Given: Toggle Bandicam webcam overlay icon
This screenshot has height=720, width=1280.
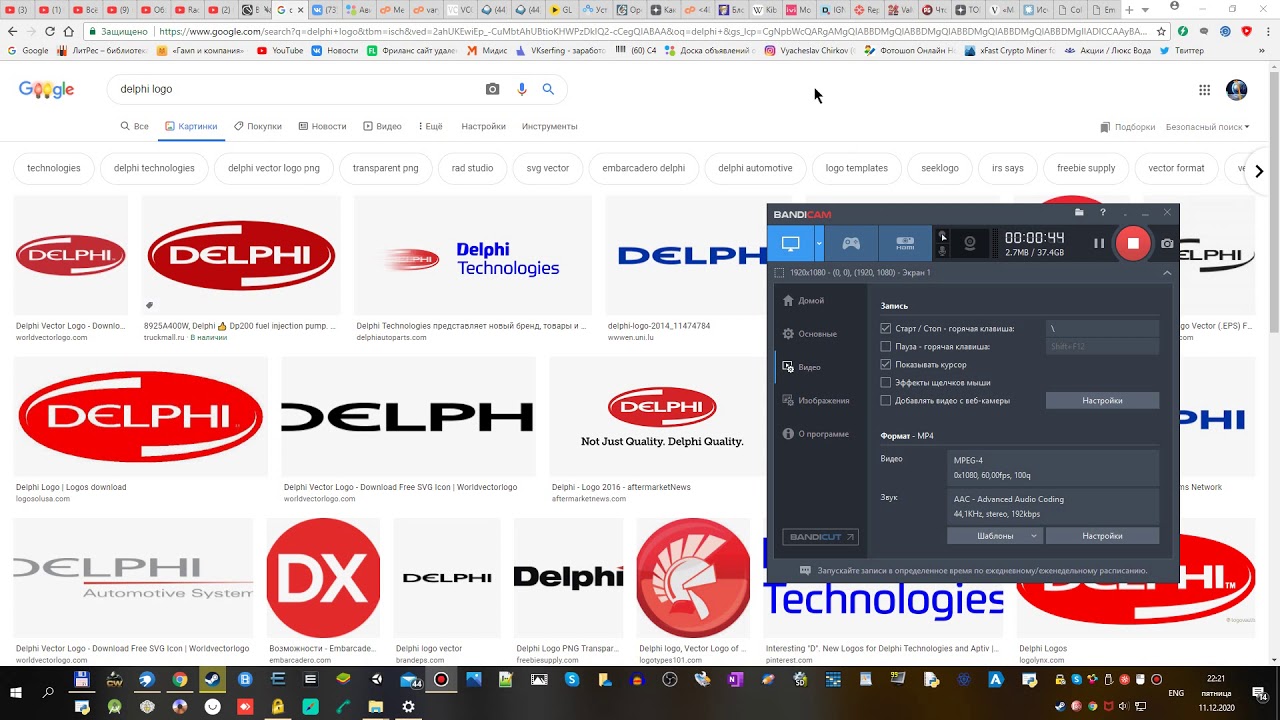Looking at the screenshot, I should coord(969,243).
